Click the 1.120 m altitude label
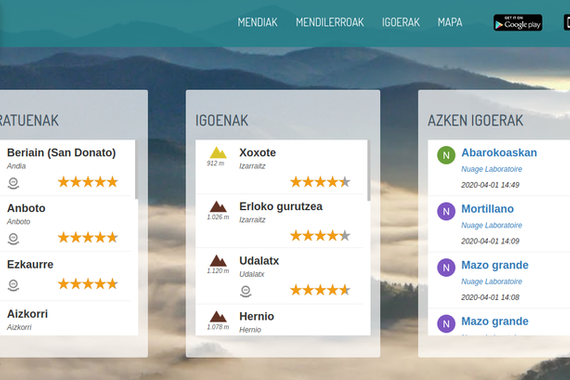Image resolution: width=570 pixels, height=380 pixels. click(218, 271)
